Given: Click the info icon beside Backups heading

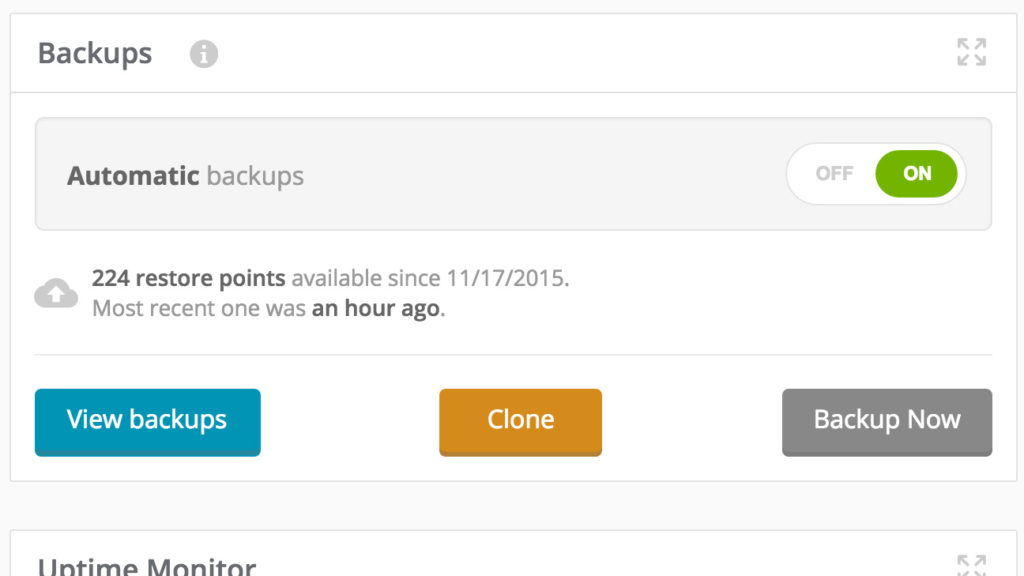Looking at the screenshot, I should pyautogui.click(x=204, y=54).
